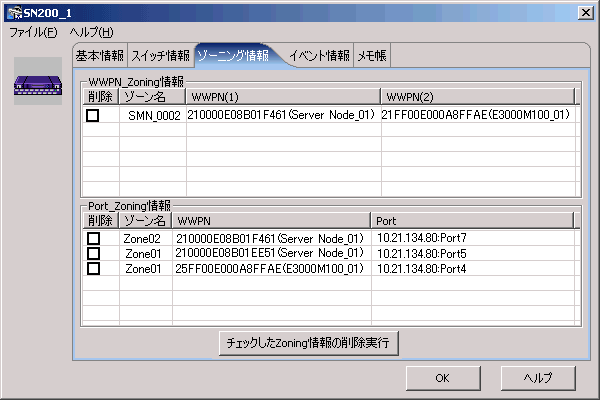Select Zone01 cell in the Port5 row

[x=146, y=253]
